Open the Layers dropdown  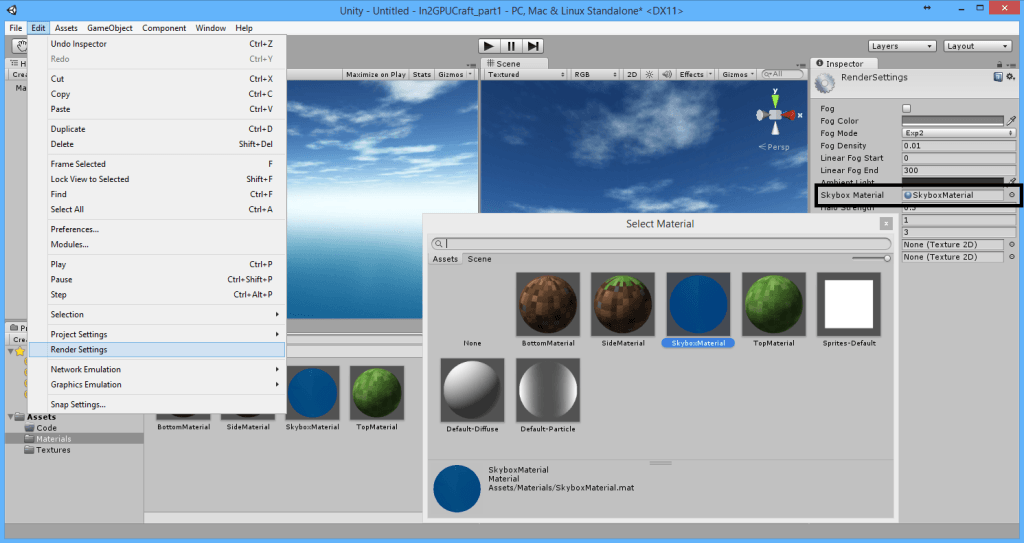(x=901, y=46)
